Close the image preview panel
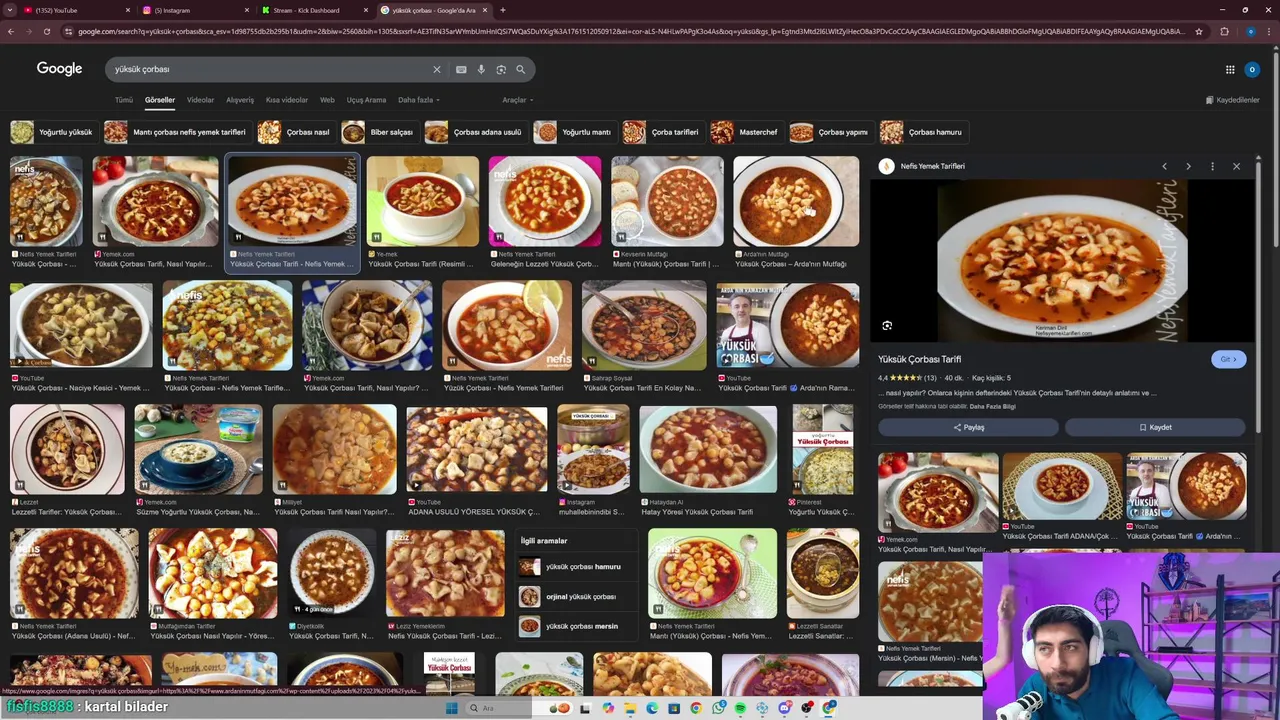1280x720 pixels. pos(1236,166)
